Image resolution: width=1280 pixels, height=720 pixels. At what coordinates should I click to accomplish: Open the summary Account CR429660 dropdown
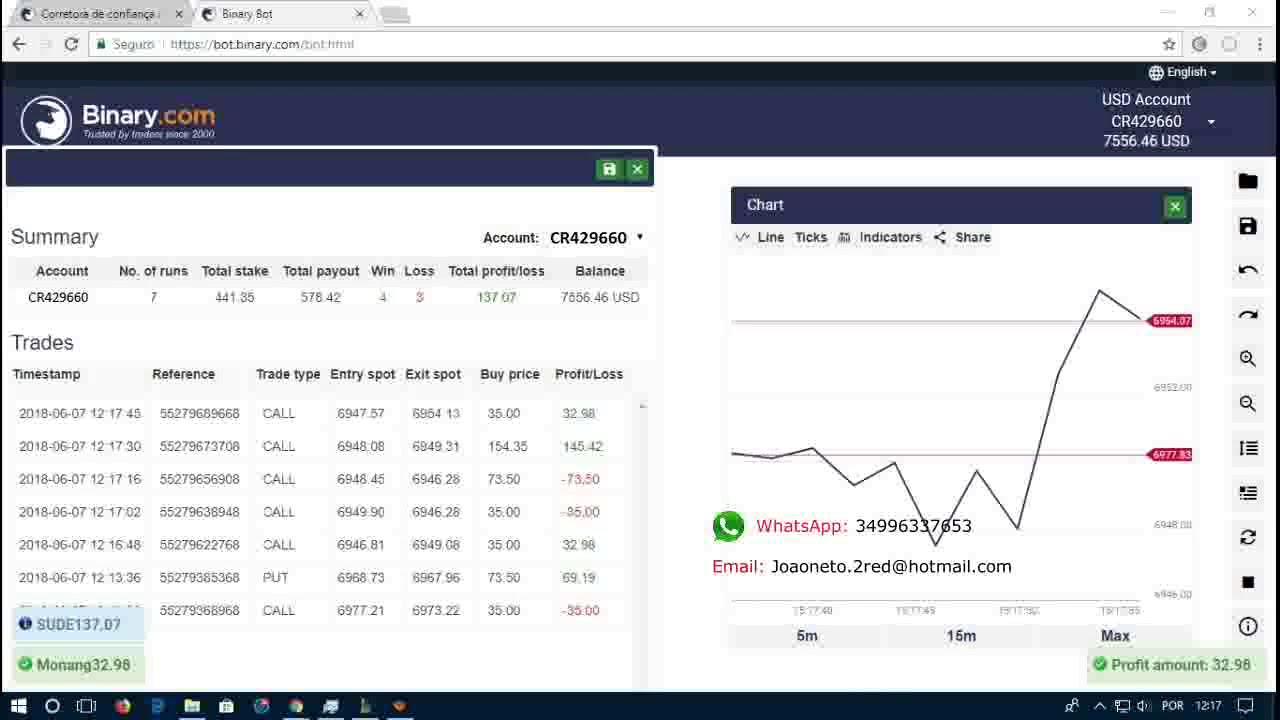(596, 238)
